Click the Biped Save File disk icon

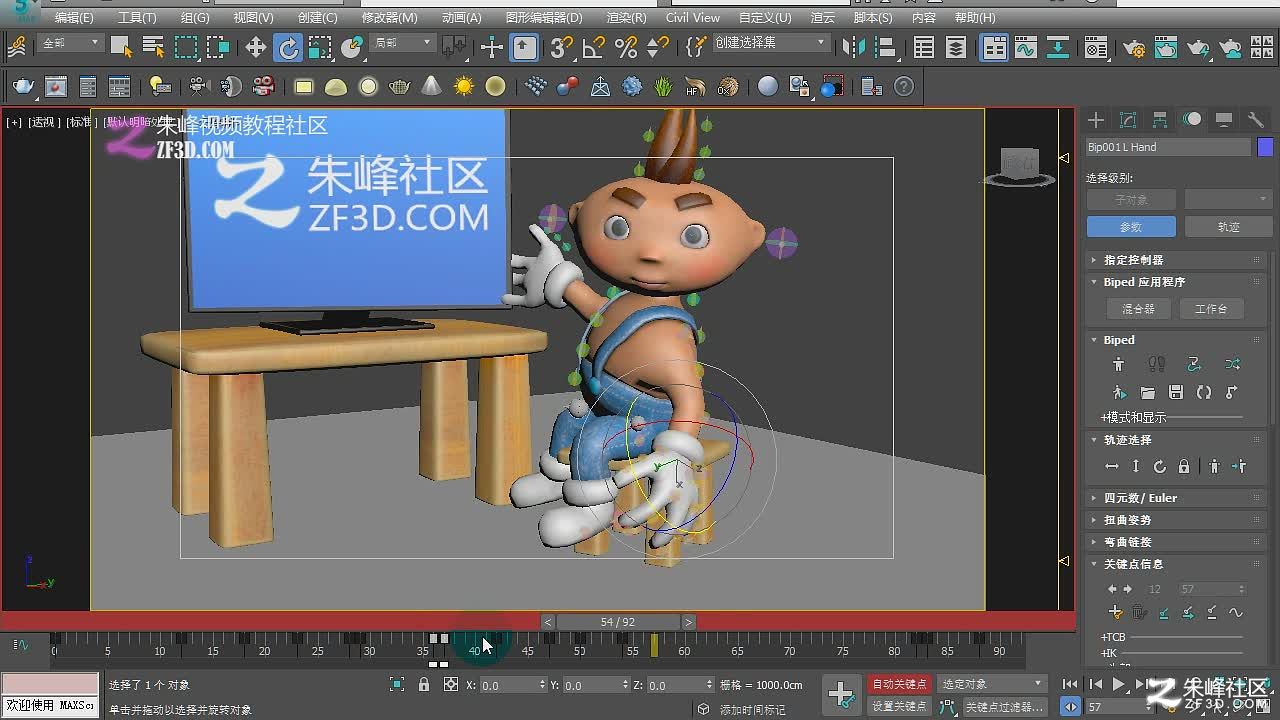1176,392
